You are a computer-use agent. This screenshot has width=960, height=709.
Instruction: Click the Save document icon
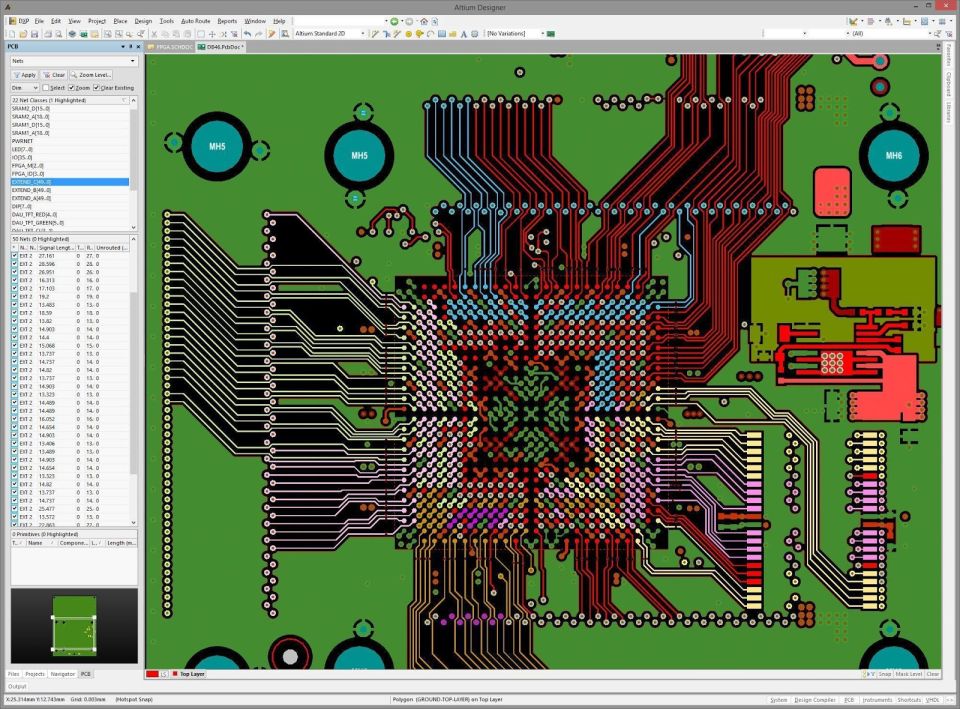34,31
